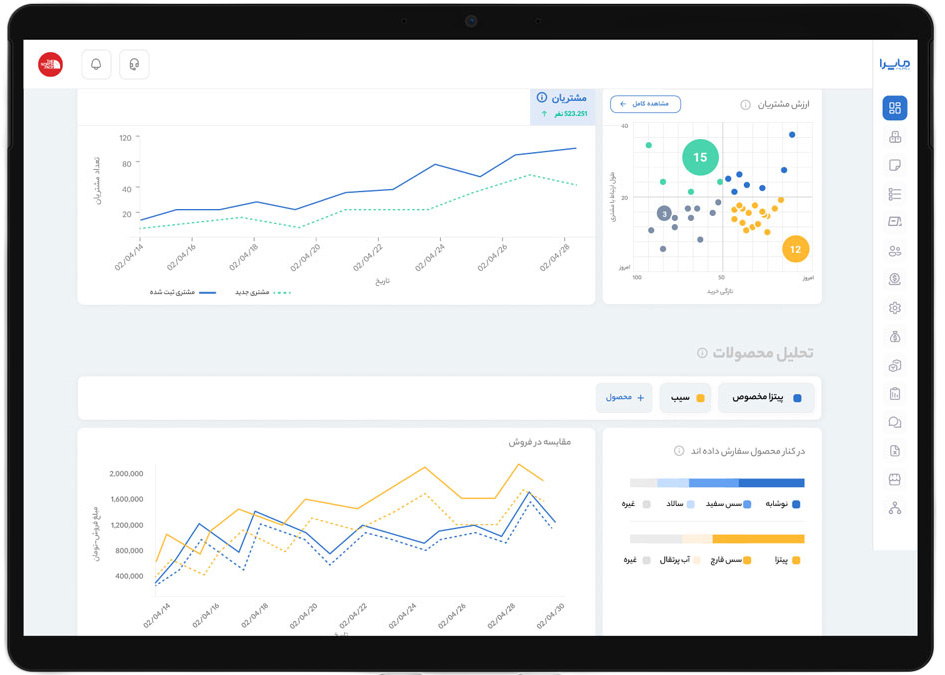Screen dimensions: 945x675
Task: Open the money bag icon in sidebar
Action: (x=894, y=337)
